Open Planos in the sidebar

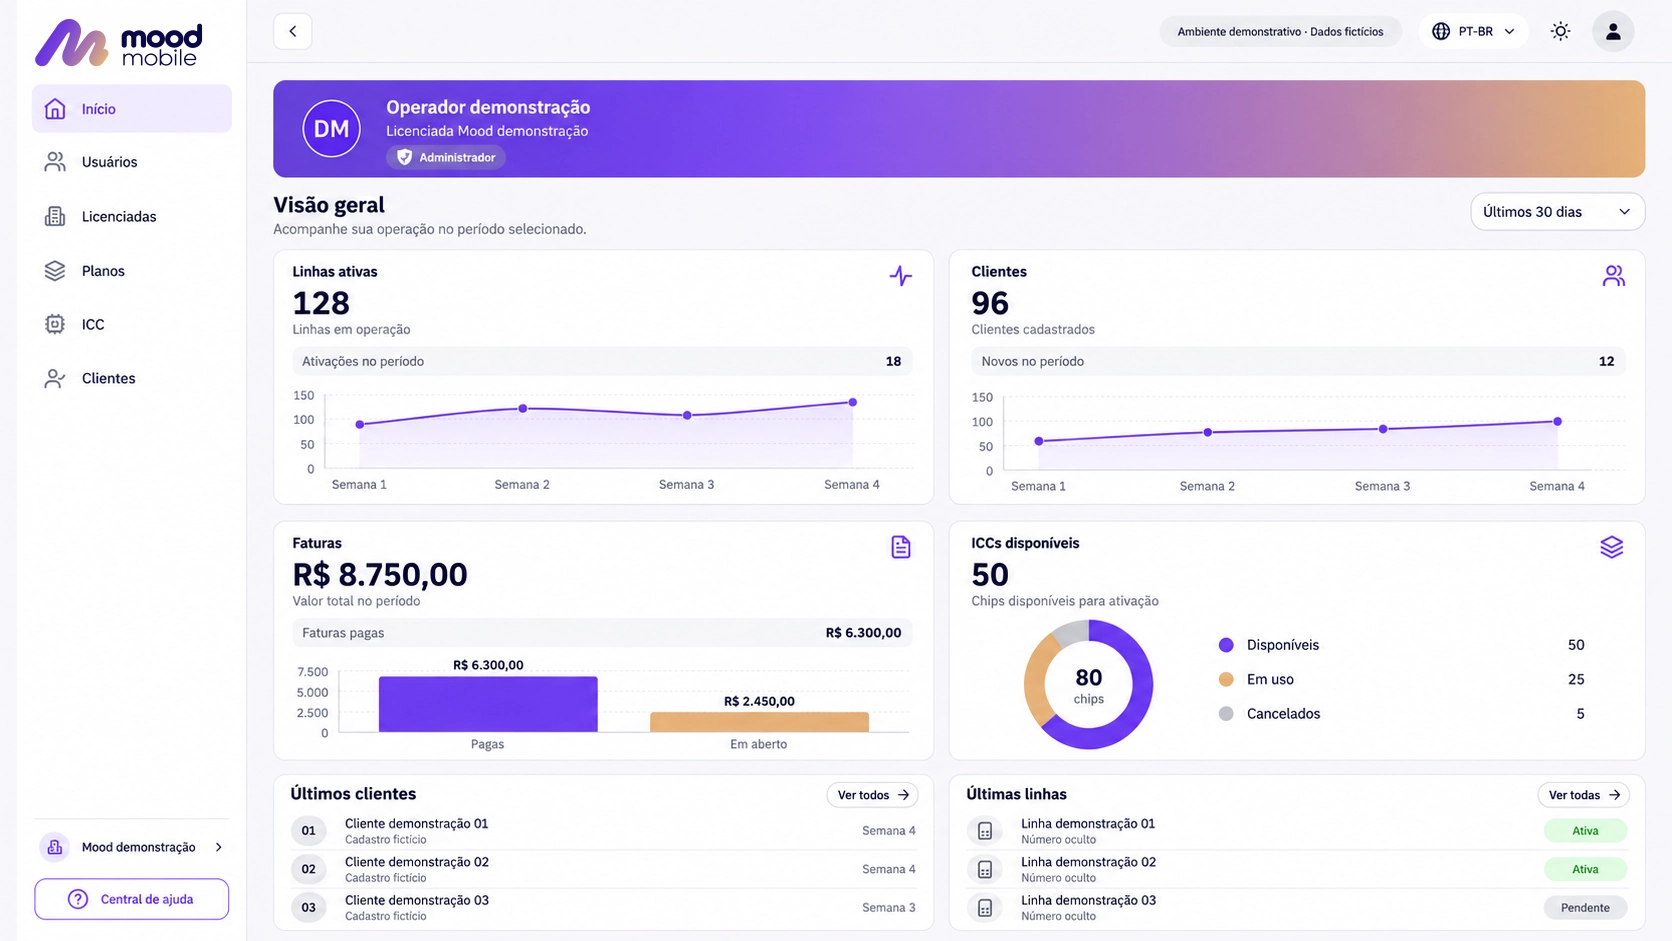(x=132, y=271)
